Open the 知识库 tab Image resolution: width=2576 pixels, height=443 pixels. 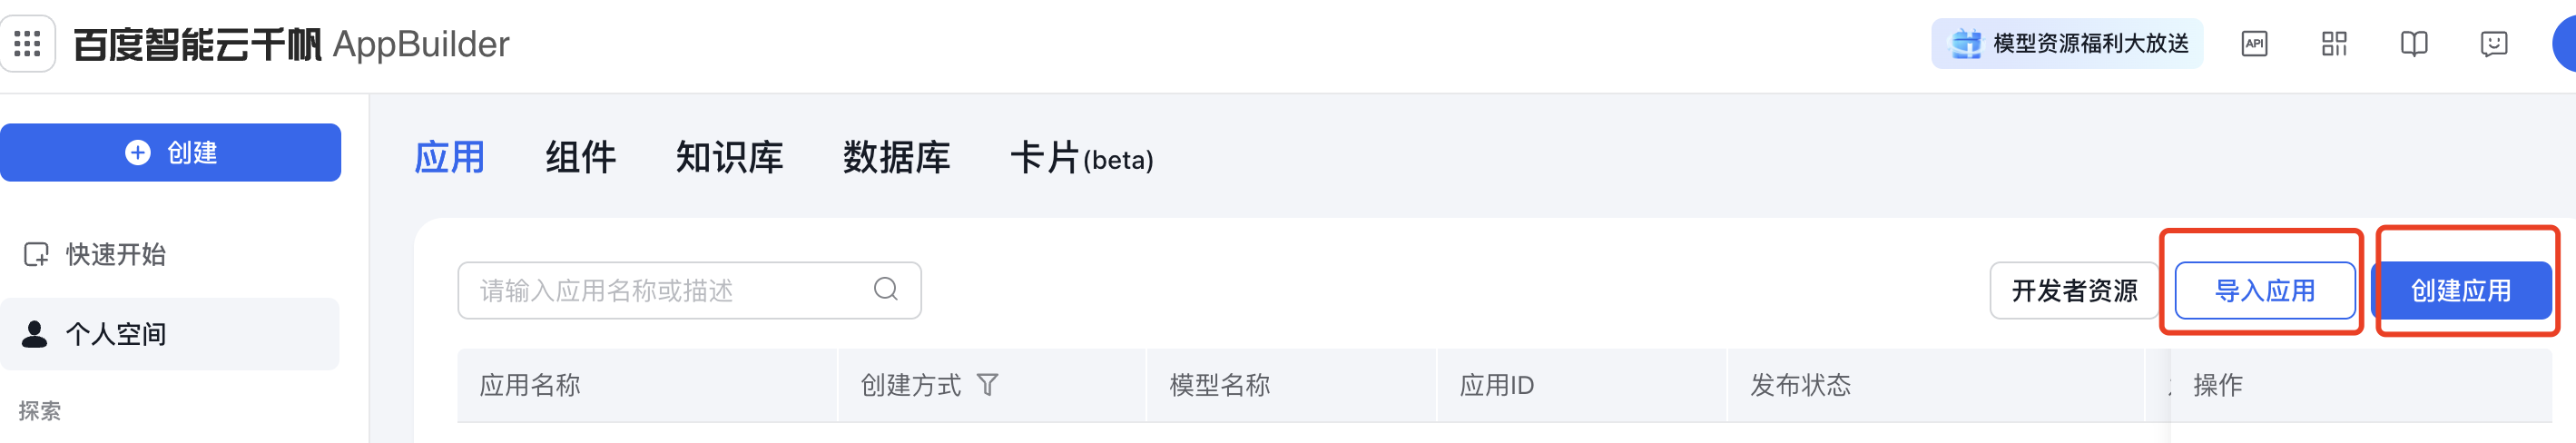tap(729, 158)
